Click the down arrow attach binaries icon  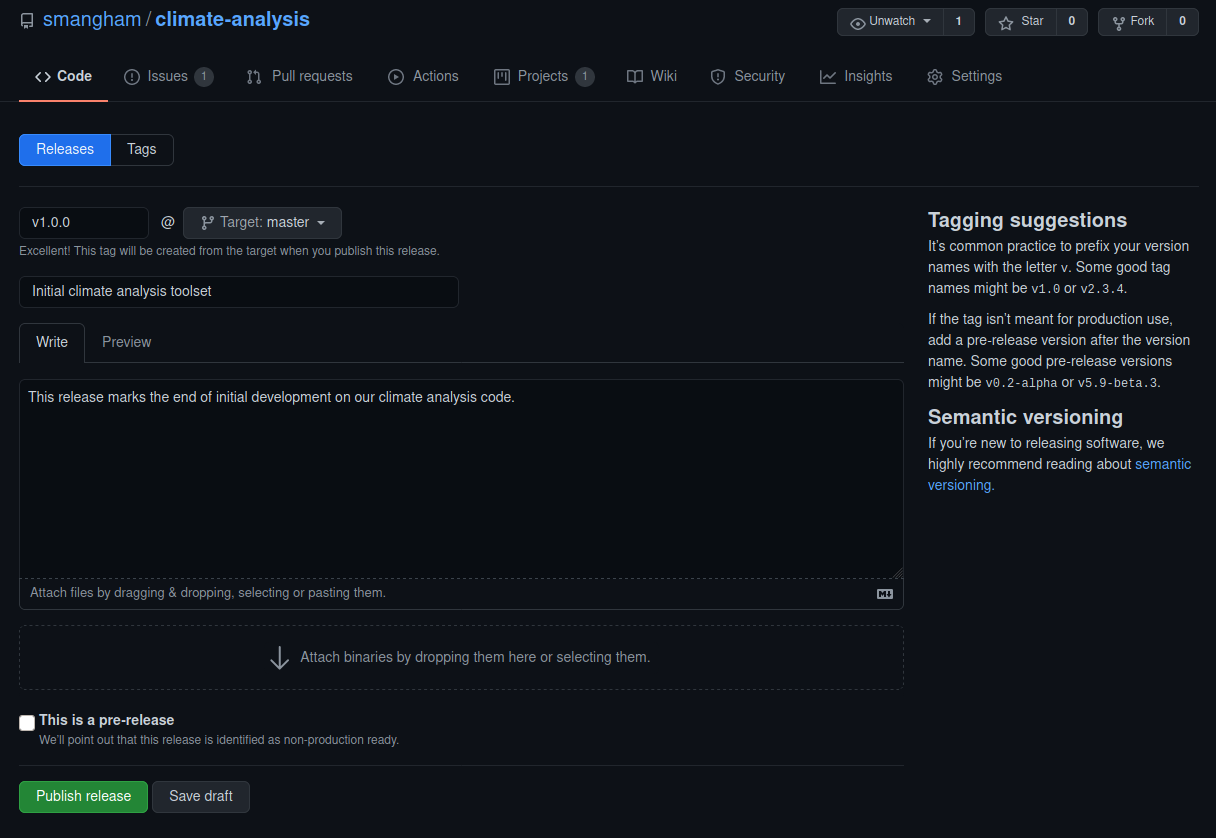(x=280, y=658)
